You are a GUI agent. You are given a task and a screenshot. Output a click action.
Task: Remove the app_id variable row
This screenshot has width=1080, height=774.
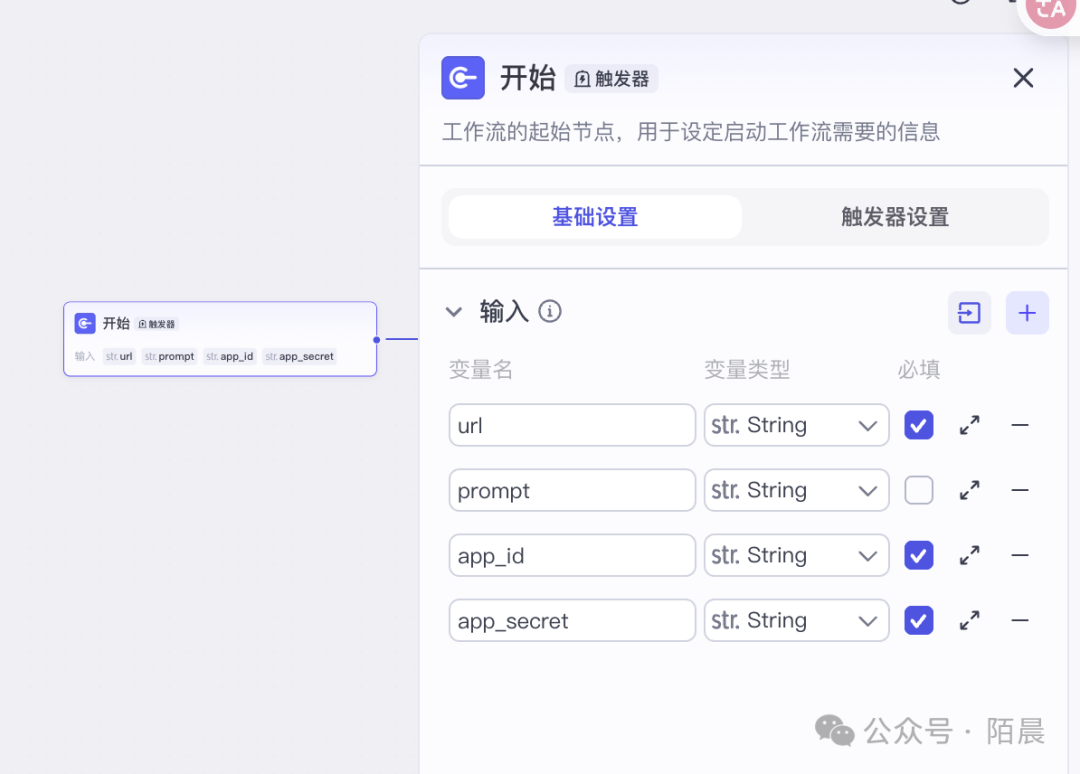(x=1020, y=555)
